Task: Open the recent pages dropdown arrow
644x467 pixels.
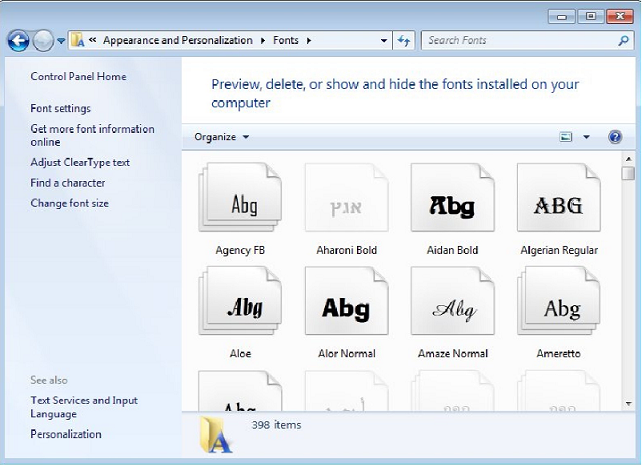Action: 61,41
